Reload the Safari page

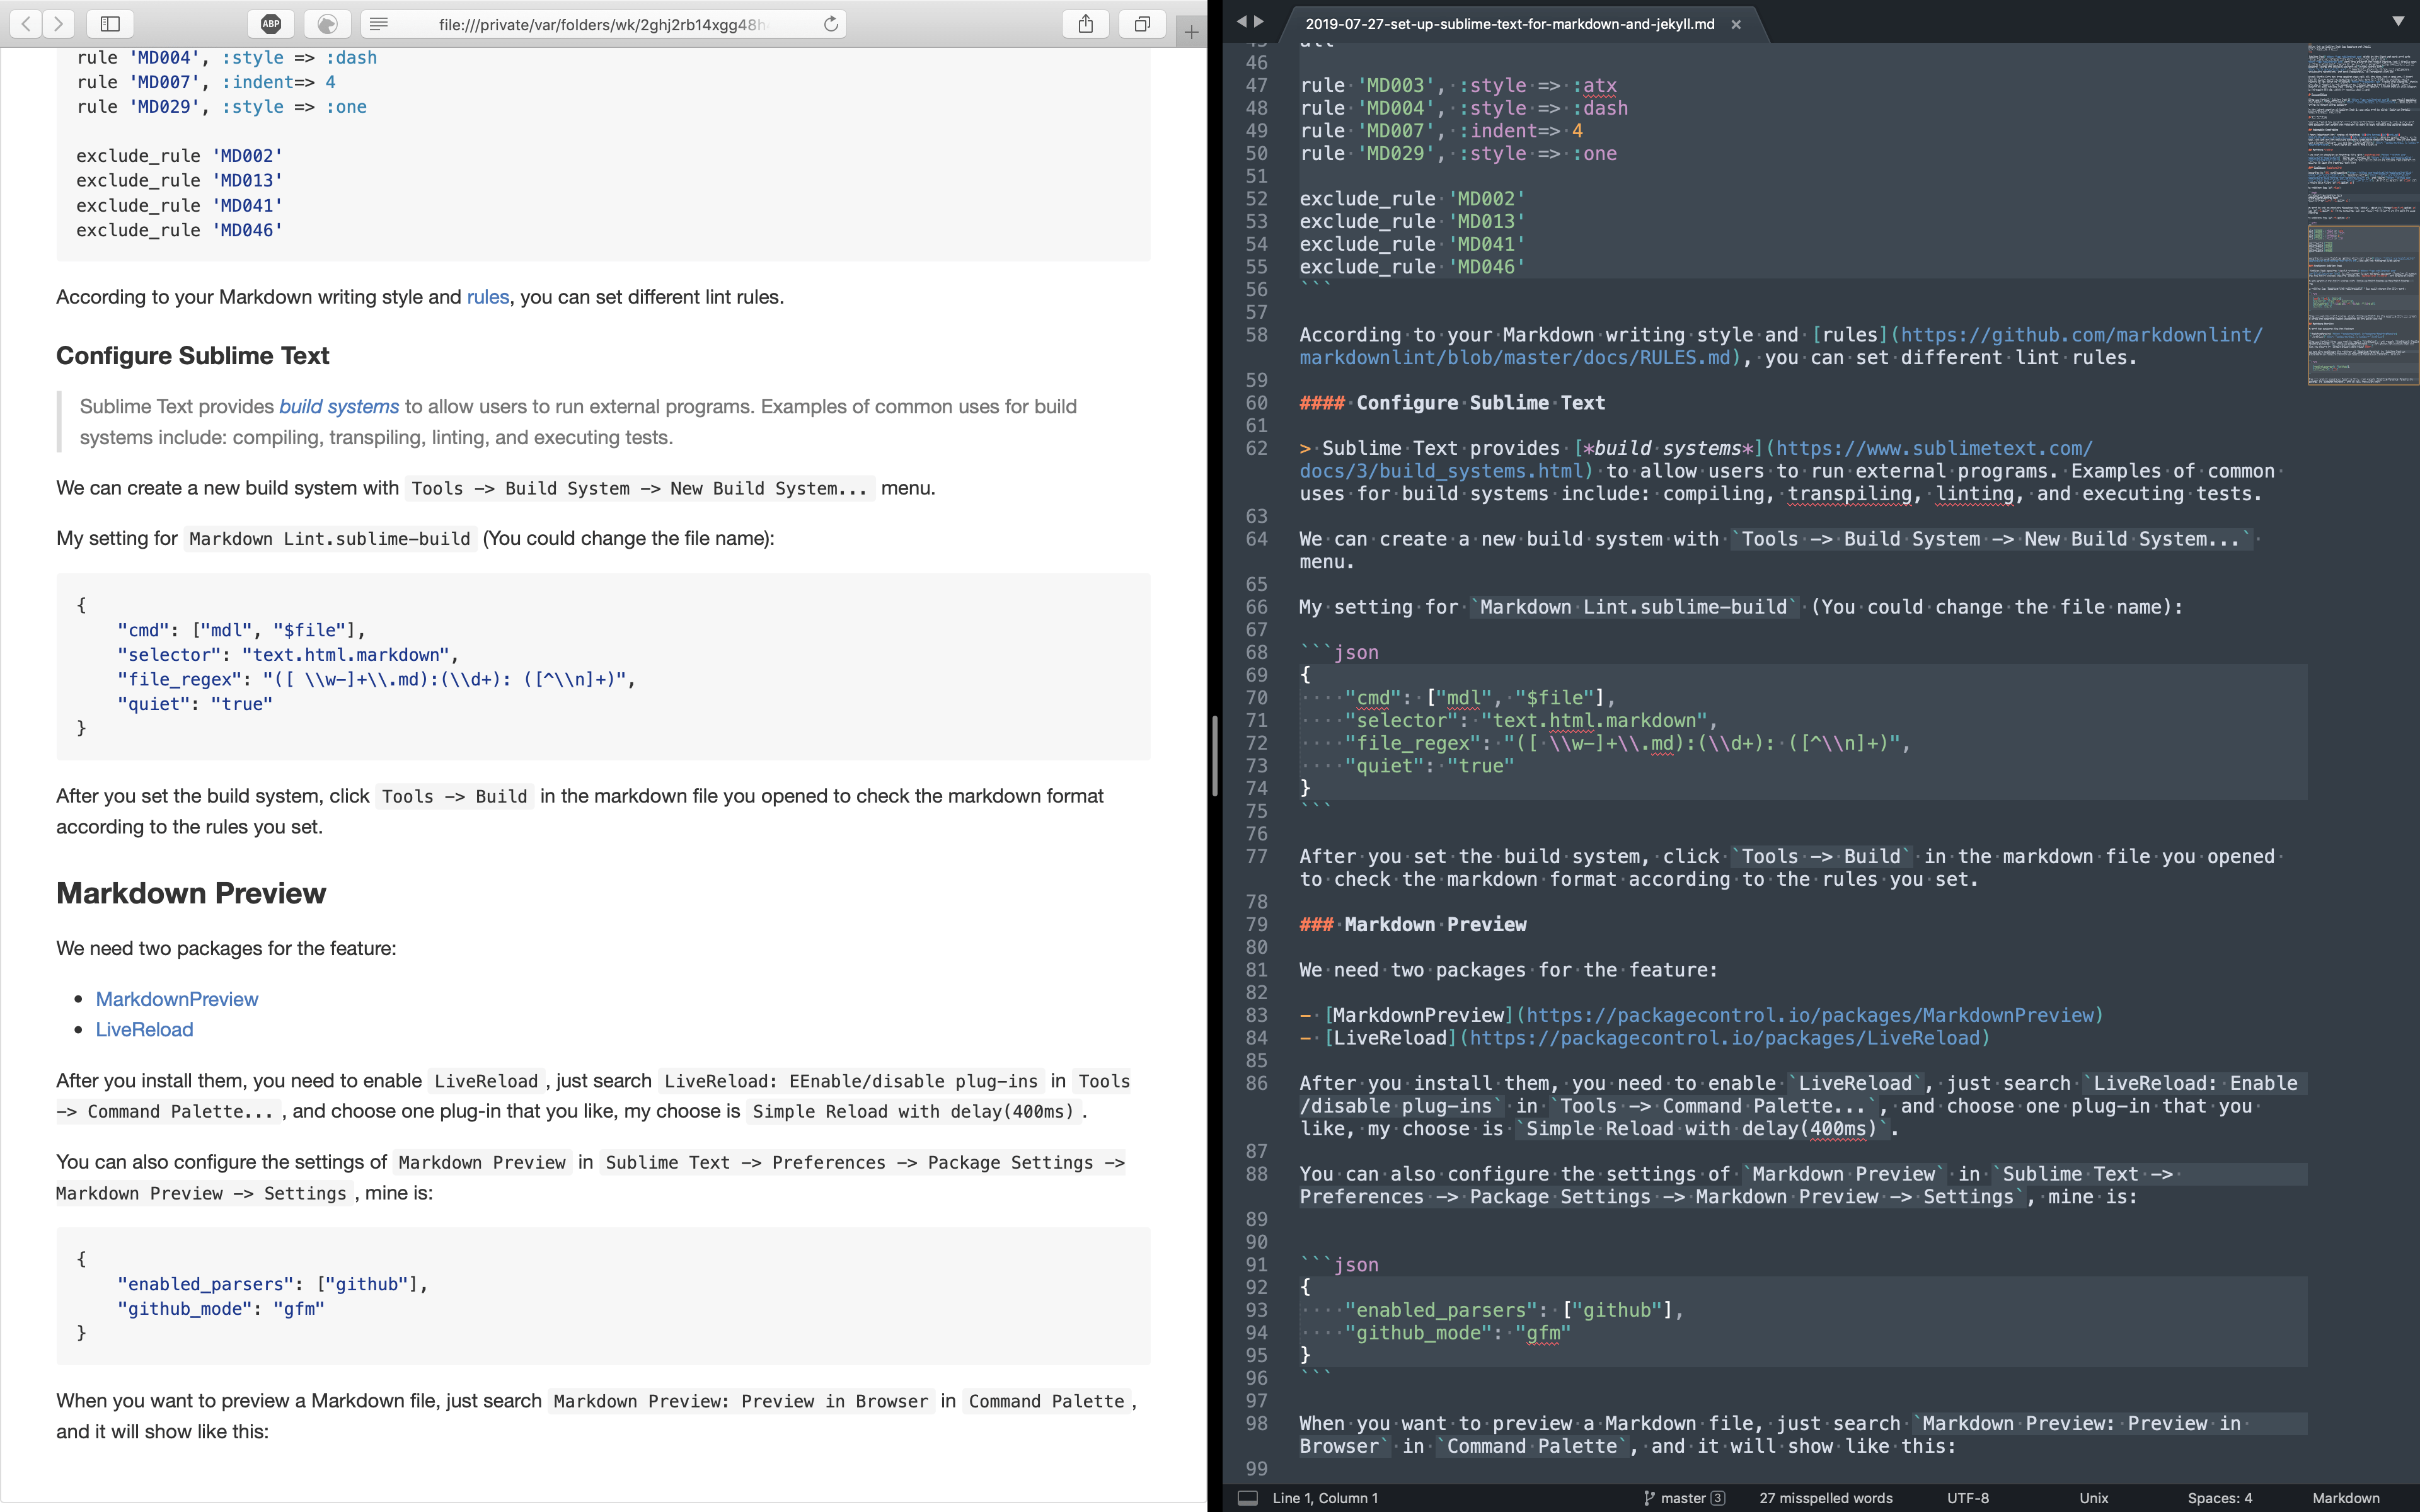click(x=831, y=24)
